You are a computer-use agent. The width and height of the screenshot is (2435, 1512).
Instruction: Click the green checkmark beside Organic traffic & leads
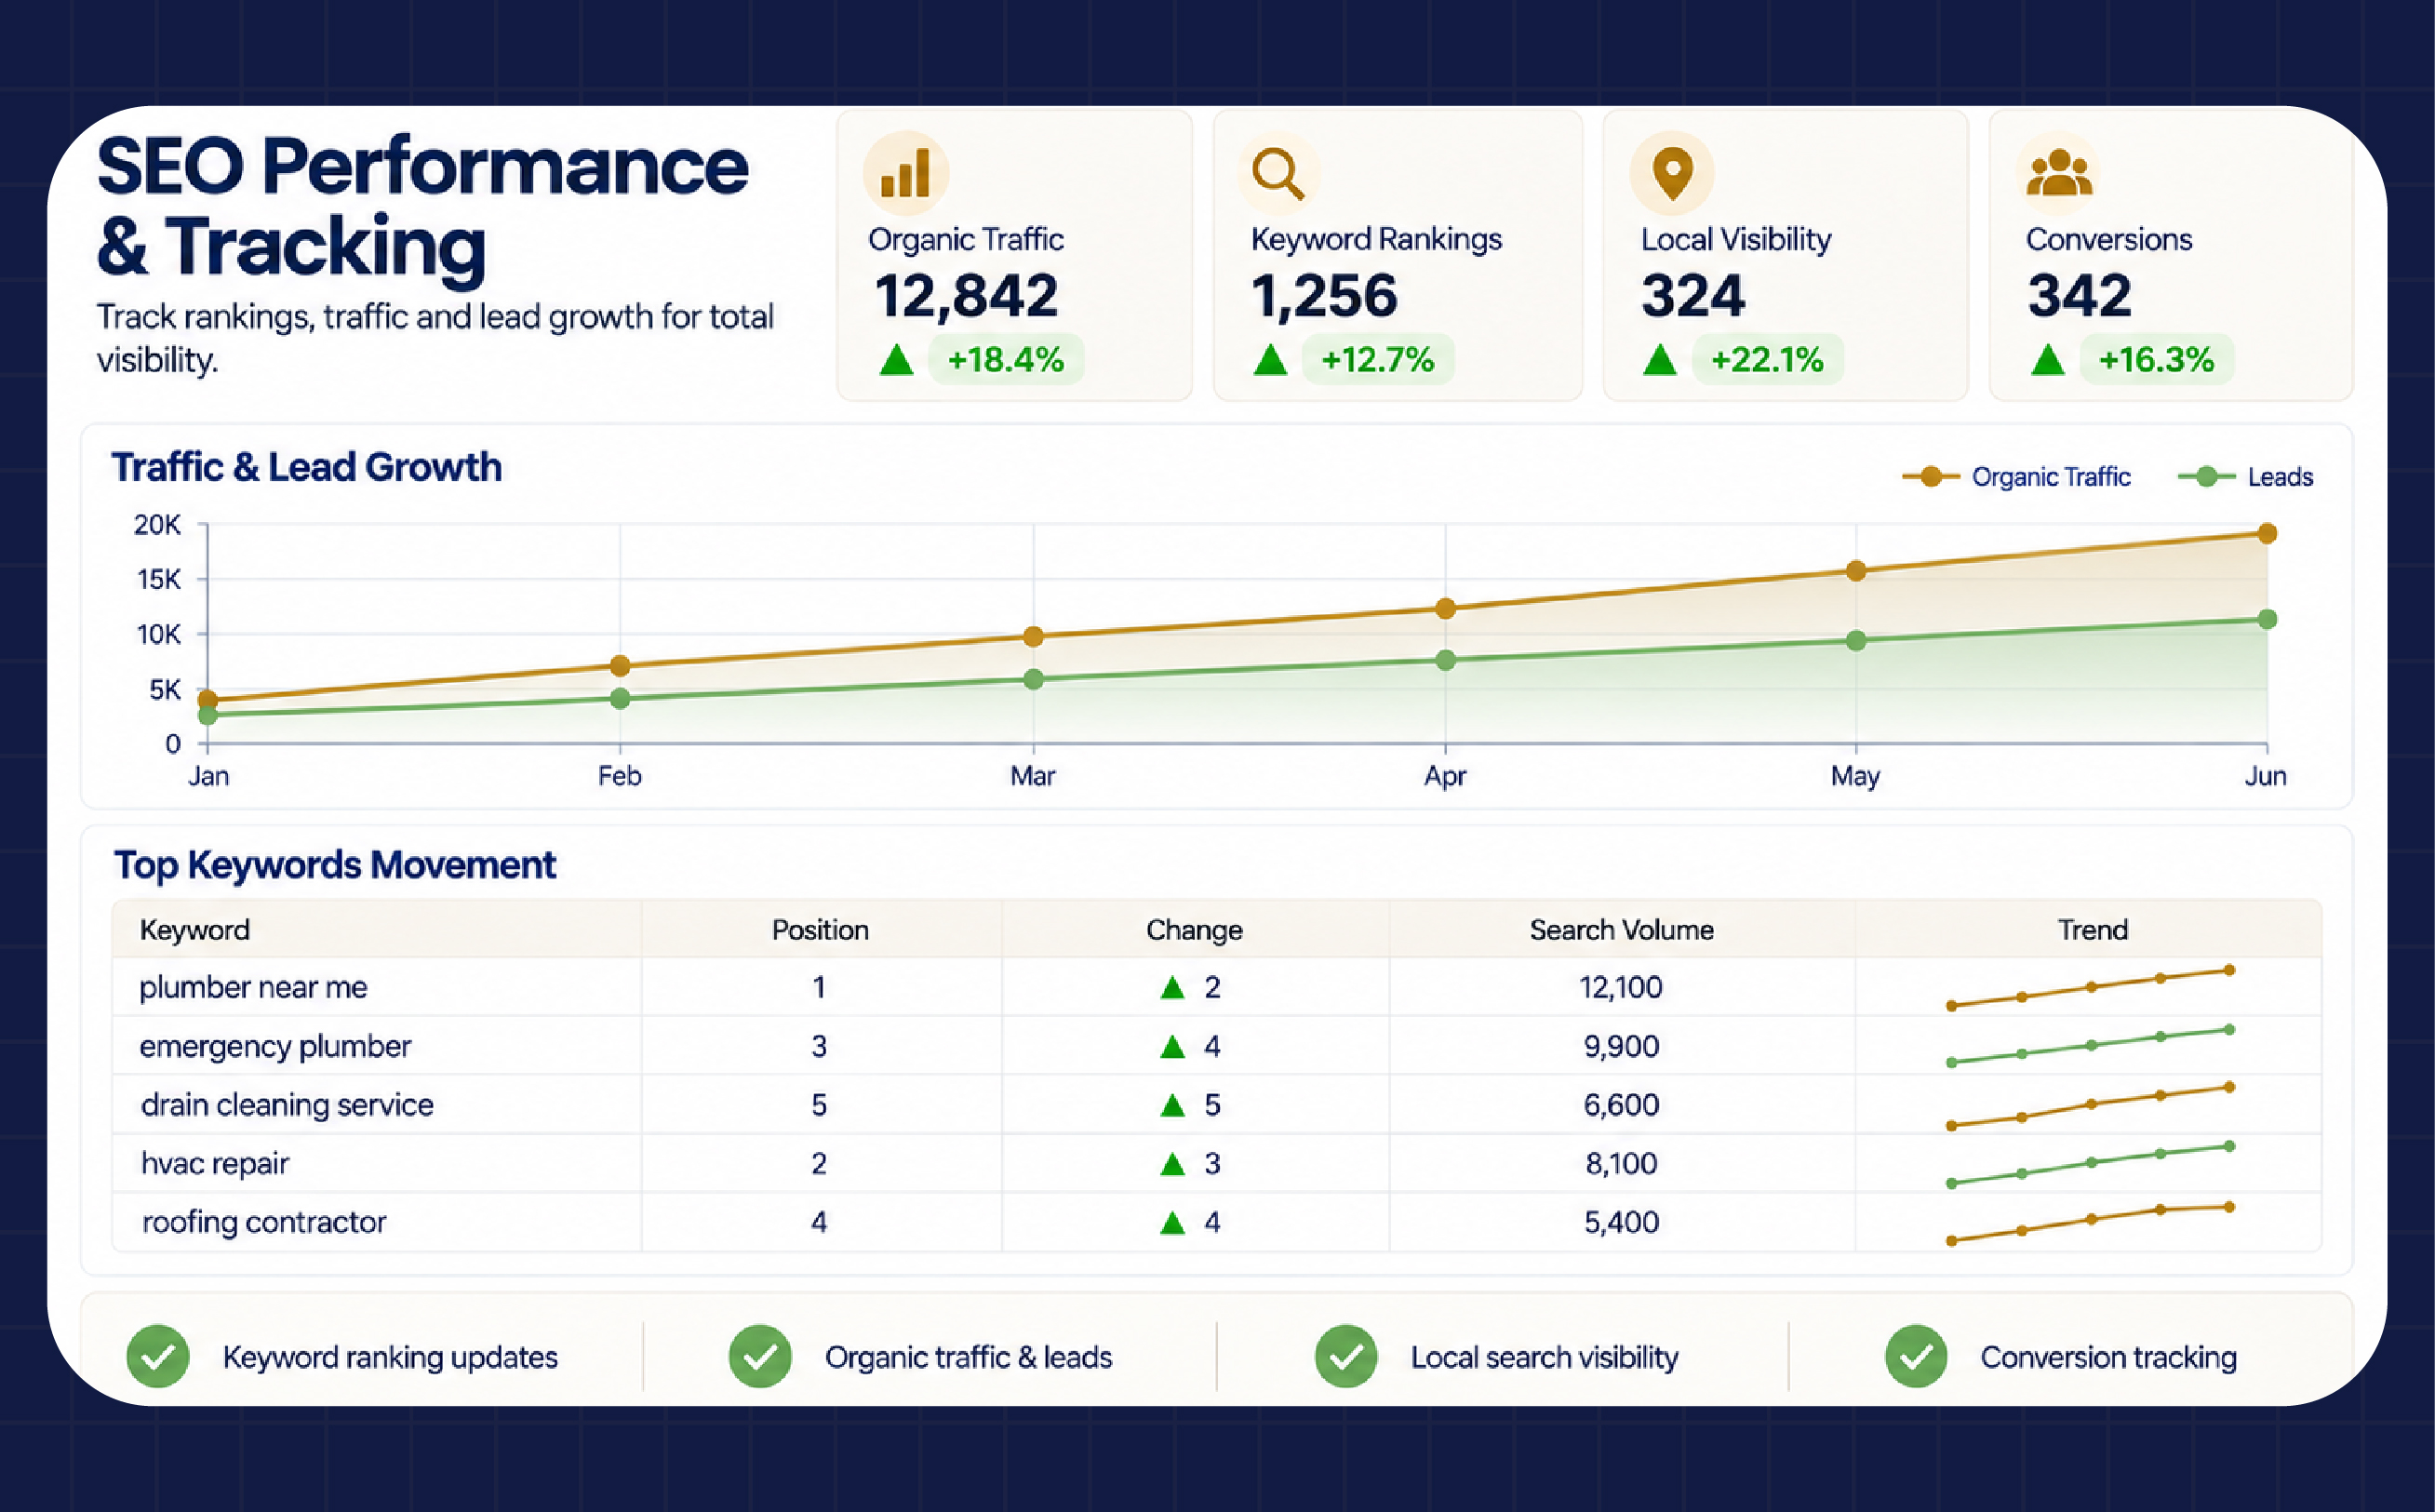pyautogui.click(x=760, y=1357)
